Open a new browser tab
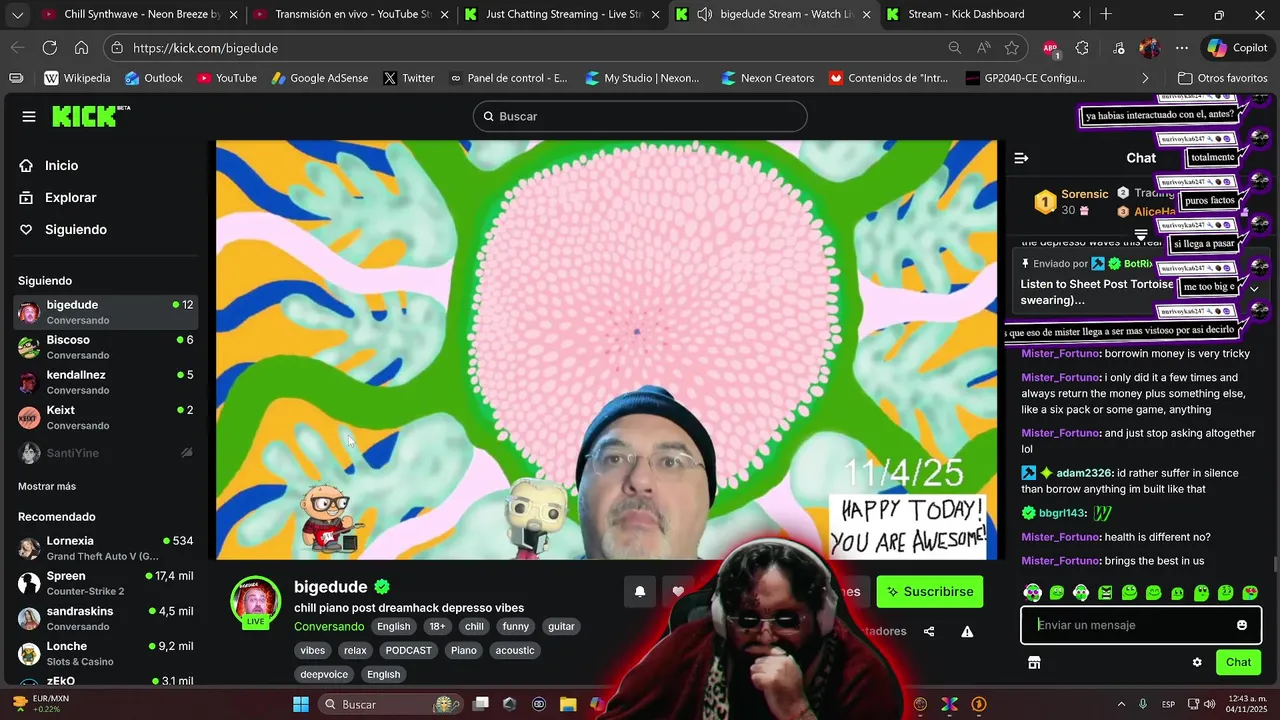This screenshot has width=1280, height=720. tap(1106, 14)
